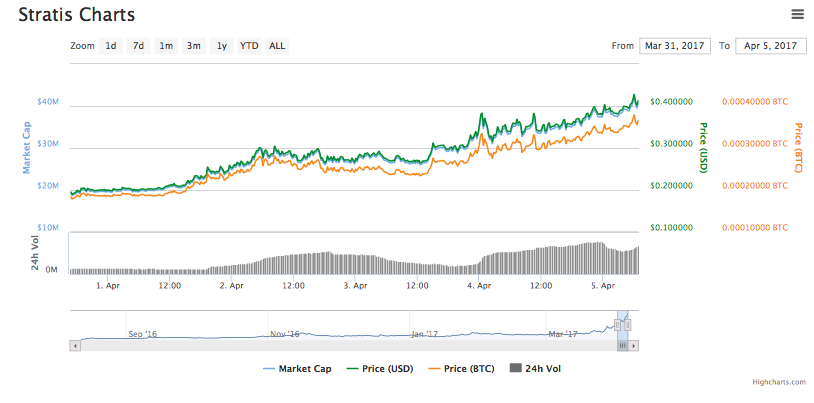Click the 0M volume axis label

(x=51, y=271)
